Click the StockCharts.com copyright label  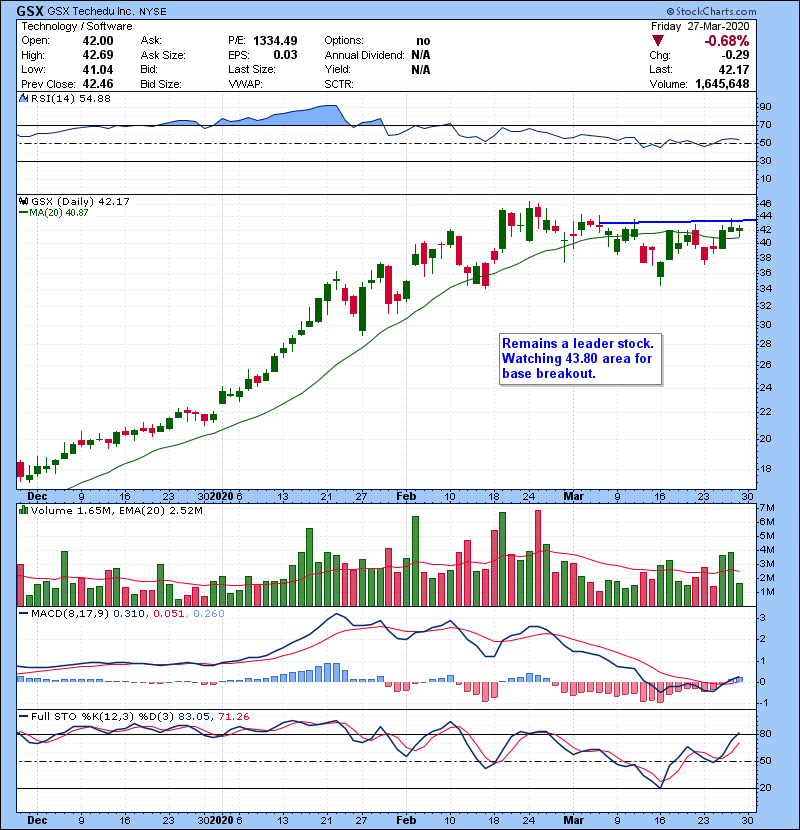coord(712,11)
